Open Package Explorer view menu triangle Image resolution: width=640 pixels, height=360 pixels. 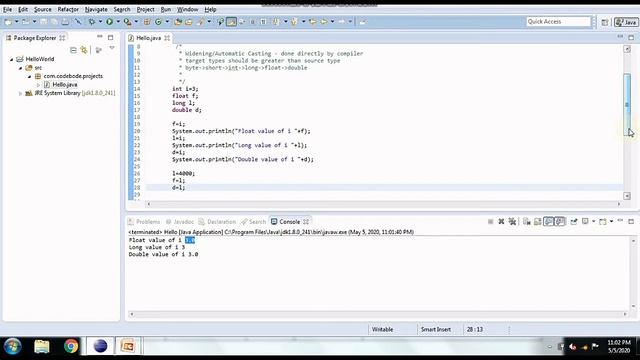111,49
